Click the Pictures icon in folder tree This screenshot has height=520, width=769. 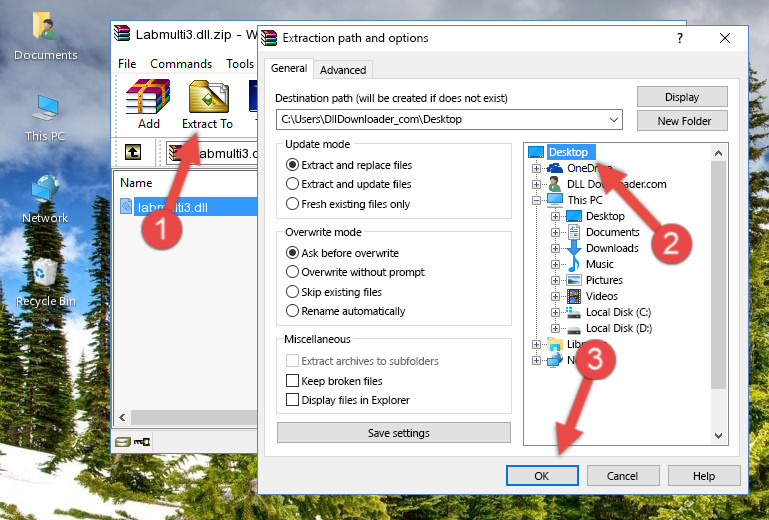tap(574, 280)
